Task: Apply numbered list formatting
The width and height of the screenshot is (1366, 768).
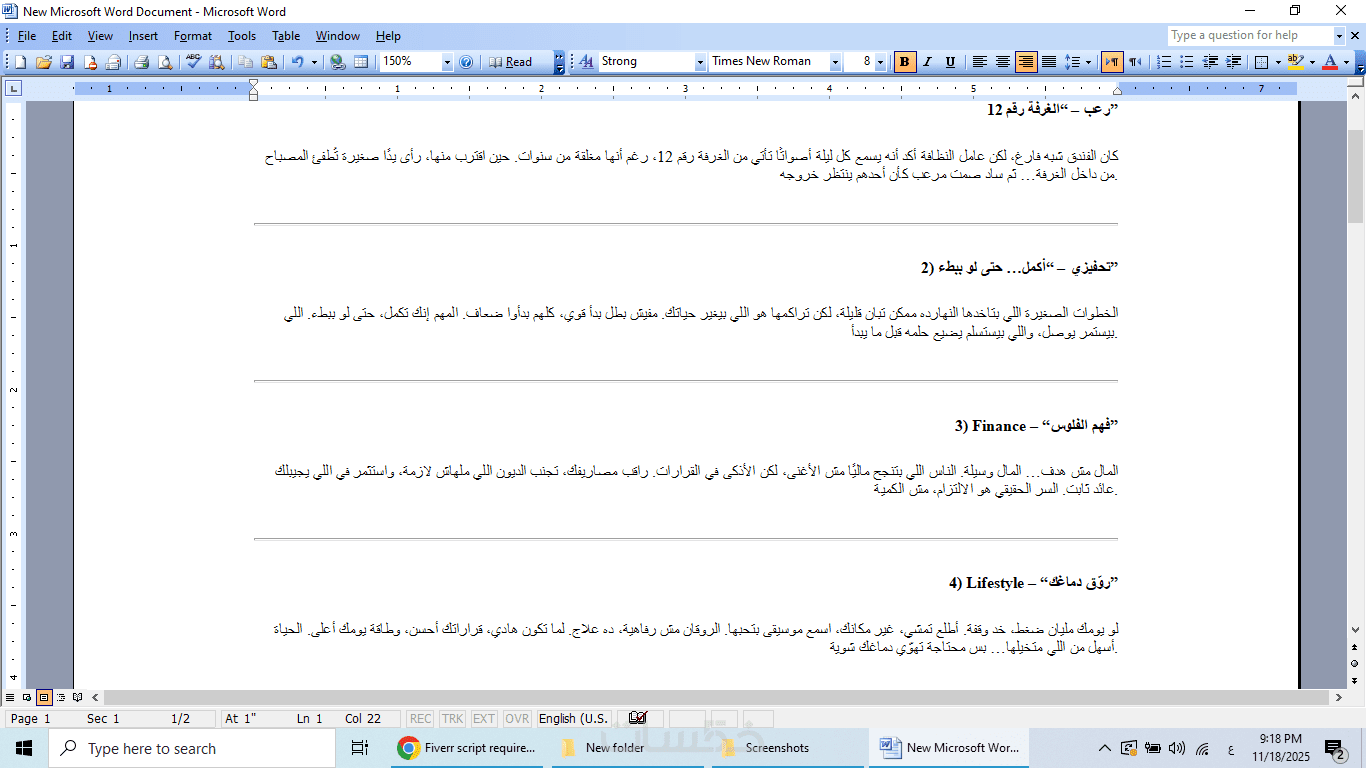Action: [x=1164, y=62]
